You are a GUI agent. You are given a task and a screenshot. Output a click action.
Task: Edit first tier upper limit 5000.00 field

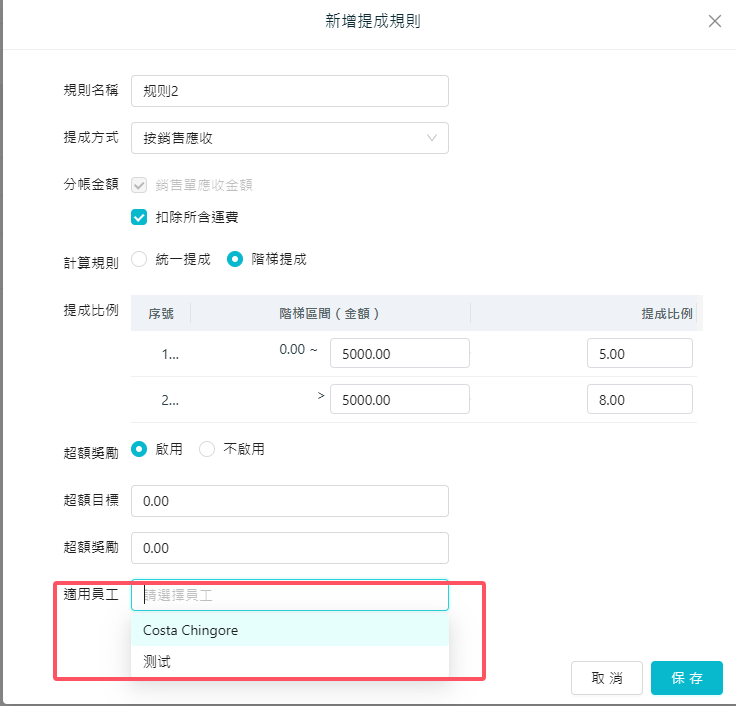[399, 353]
